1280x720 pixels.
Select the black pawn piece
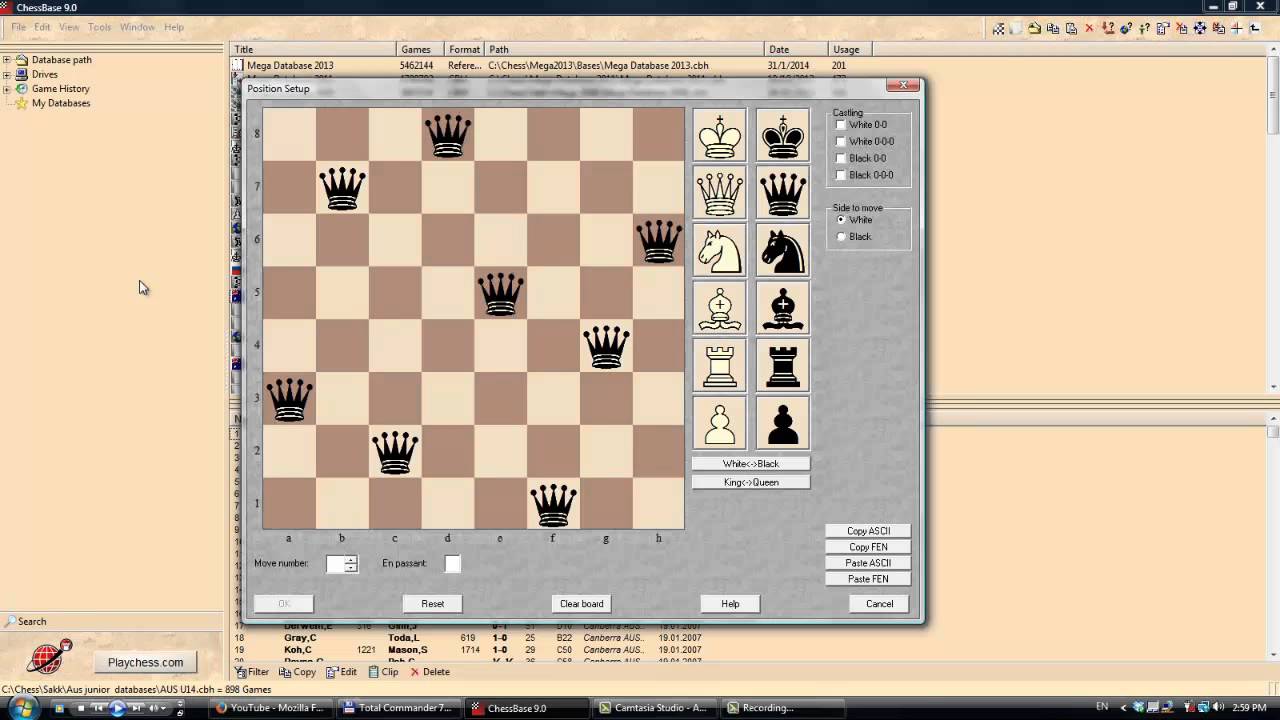(783, 423)
